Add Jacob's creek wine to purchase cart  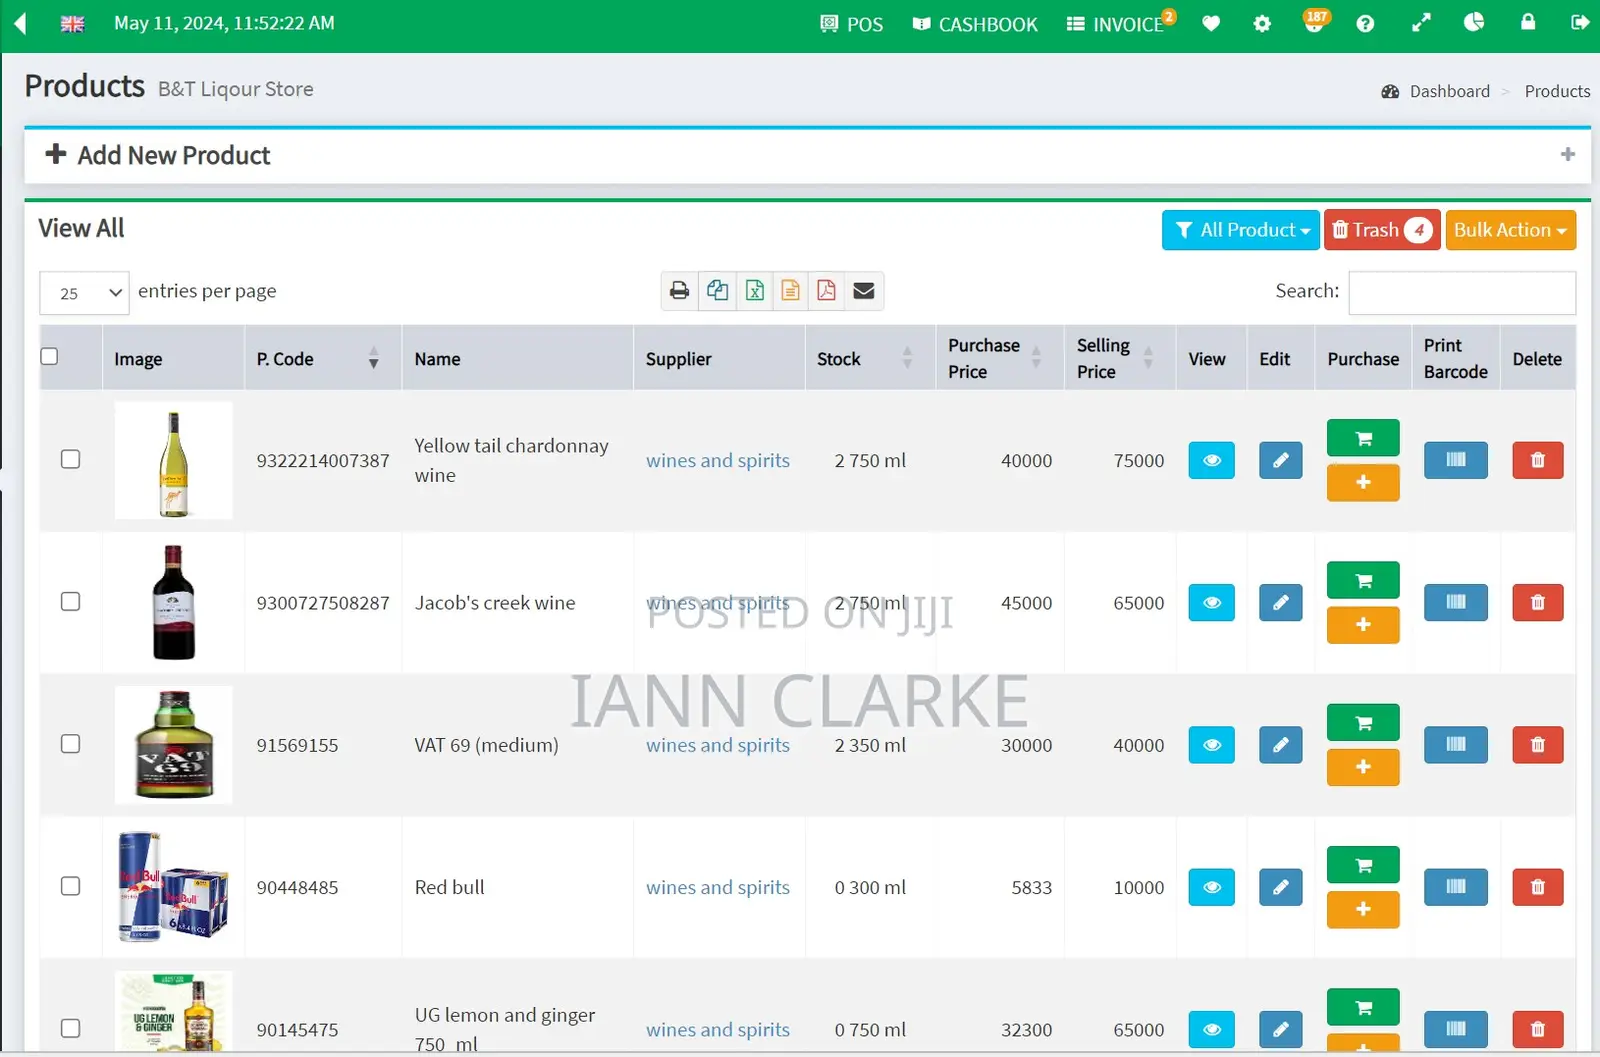click(x=1363, y=580)
